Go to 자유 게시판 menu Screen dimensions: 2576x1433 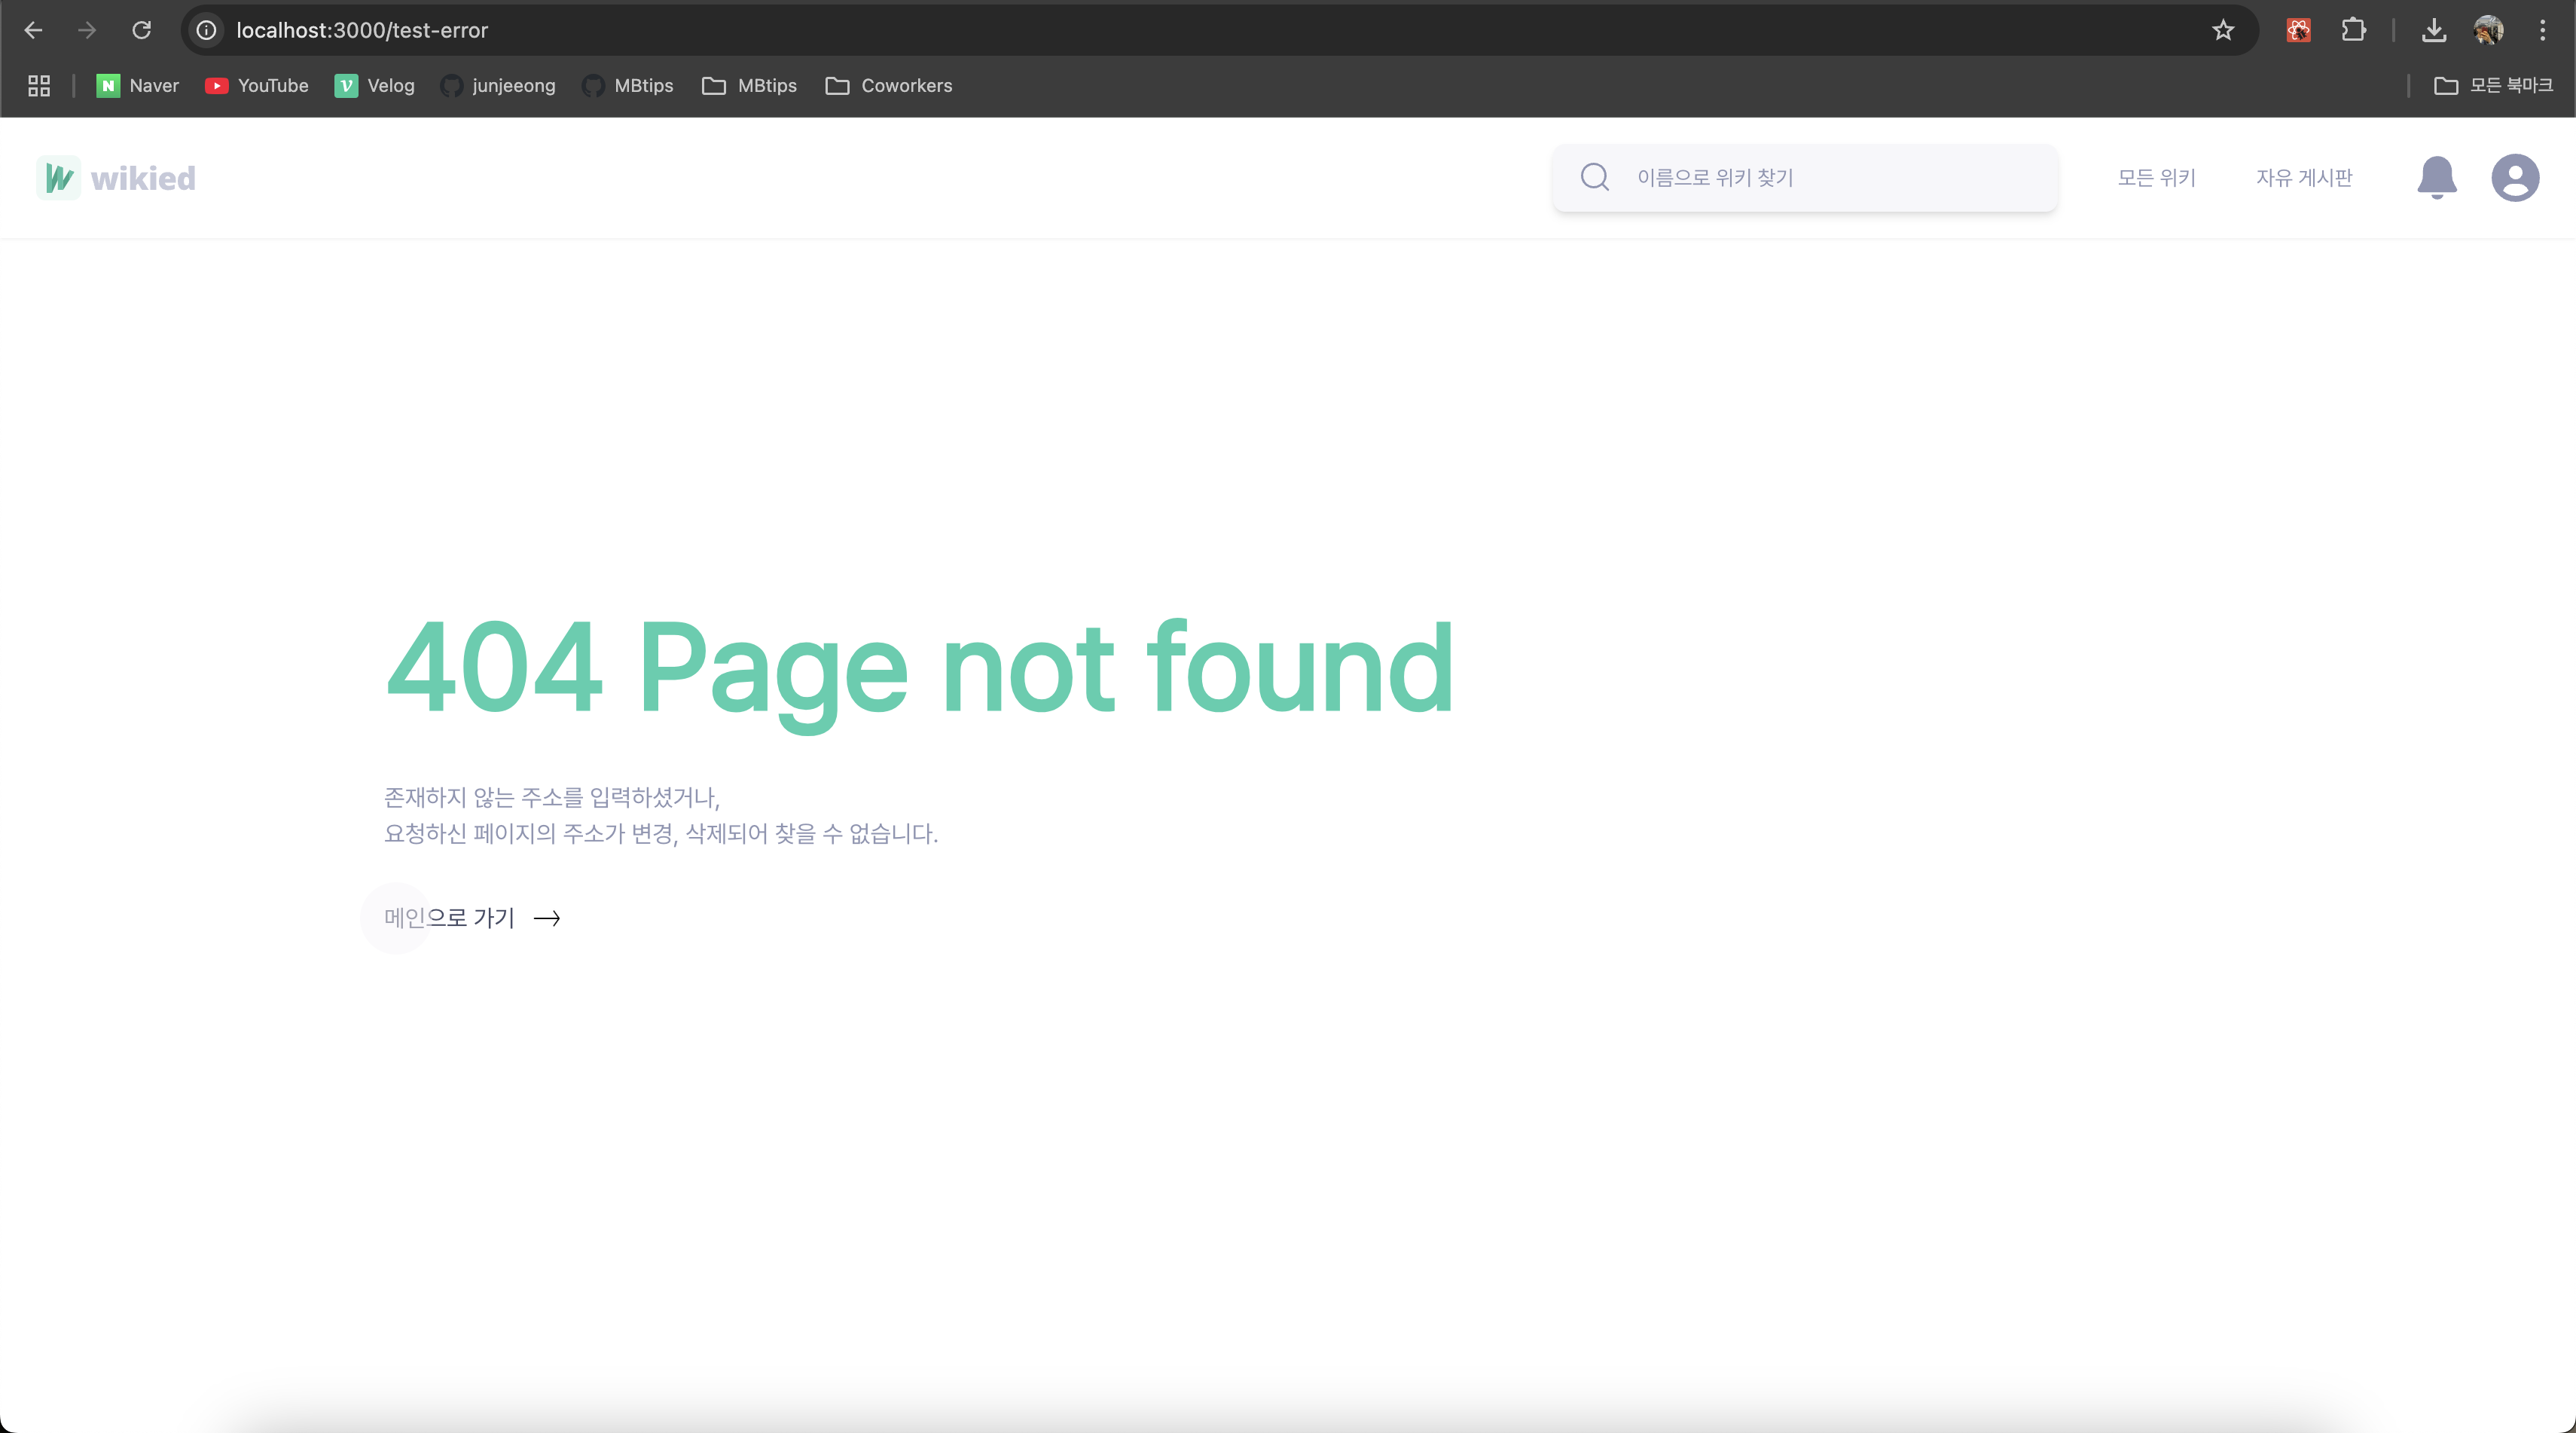pyautogui.click(x=2304, y=178)
